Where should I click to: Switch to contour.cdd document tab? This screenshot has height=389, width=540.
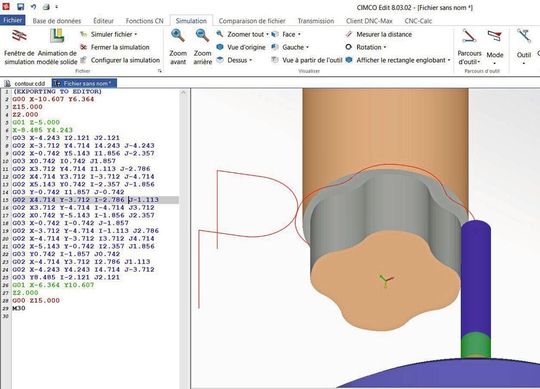click(x=25, y=83)
